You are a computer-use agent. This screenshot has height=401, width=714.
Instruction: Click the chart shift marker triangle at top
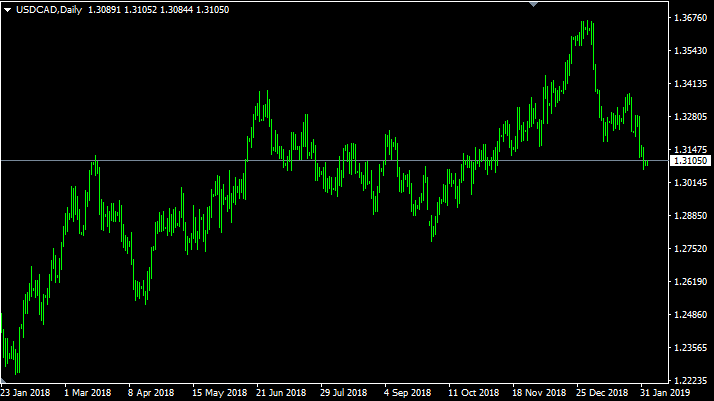pos(533,4)
